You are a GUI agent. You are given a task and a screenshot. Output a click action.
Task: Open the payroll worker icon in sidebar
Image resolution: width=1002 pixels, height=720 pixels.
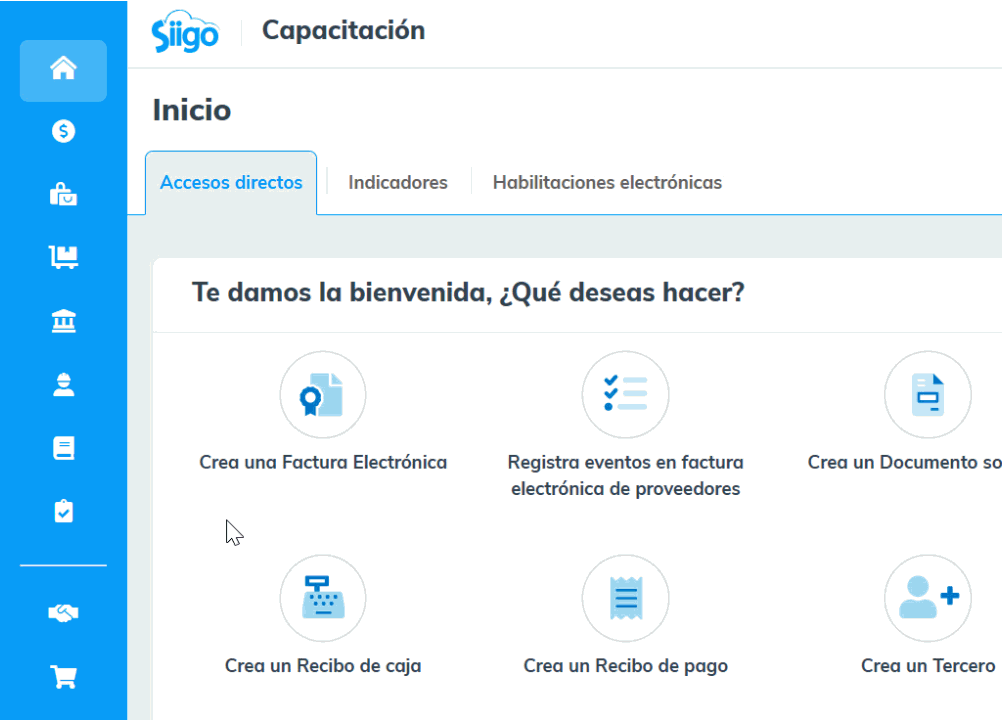[63, 385]
